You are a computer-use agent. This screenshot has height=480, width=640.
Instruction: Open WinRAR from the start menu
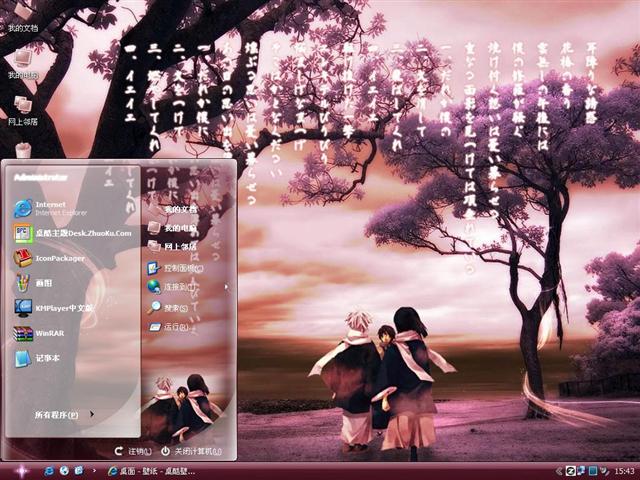point(41,333)
